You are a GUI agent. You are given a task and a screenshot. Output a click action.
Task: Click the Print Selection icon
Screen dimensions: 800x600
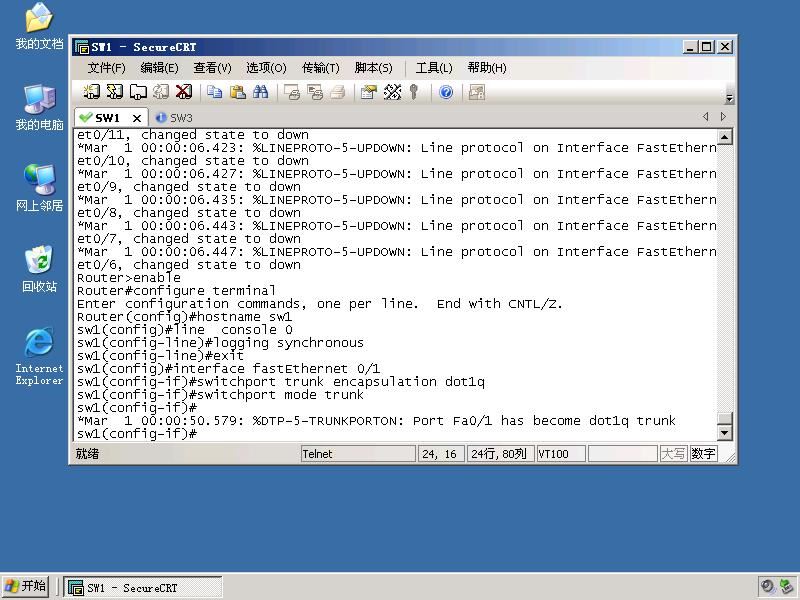point(315,92)
